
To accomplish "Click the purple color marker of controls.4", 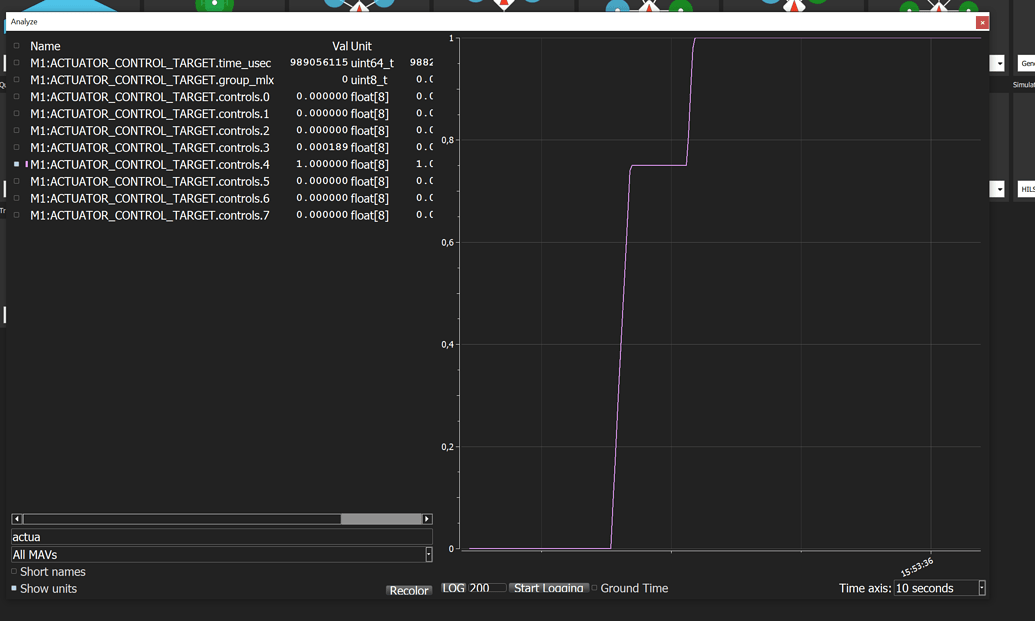I will pos(26,164).
